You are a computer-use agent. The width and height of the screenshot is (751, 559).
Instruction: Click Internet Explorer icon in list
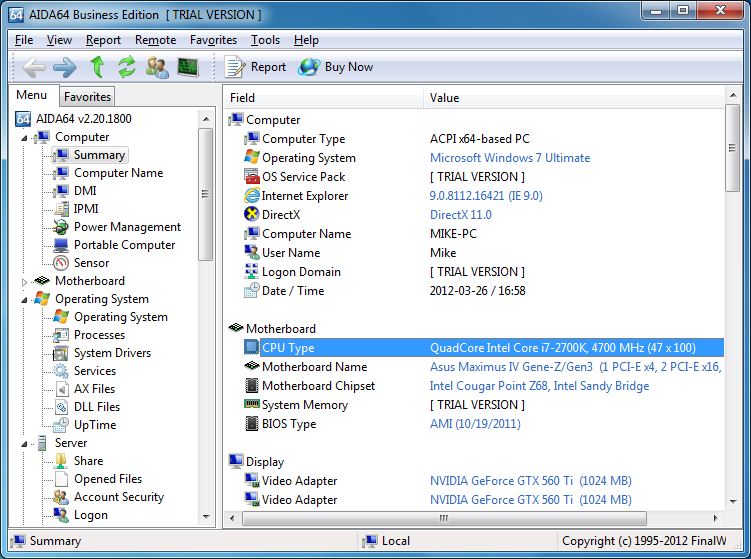pos(252,195)
